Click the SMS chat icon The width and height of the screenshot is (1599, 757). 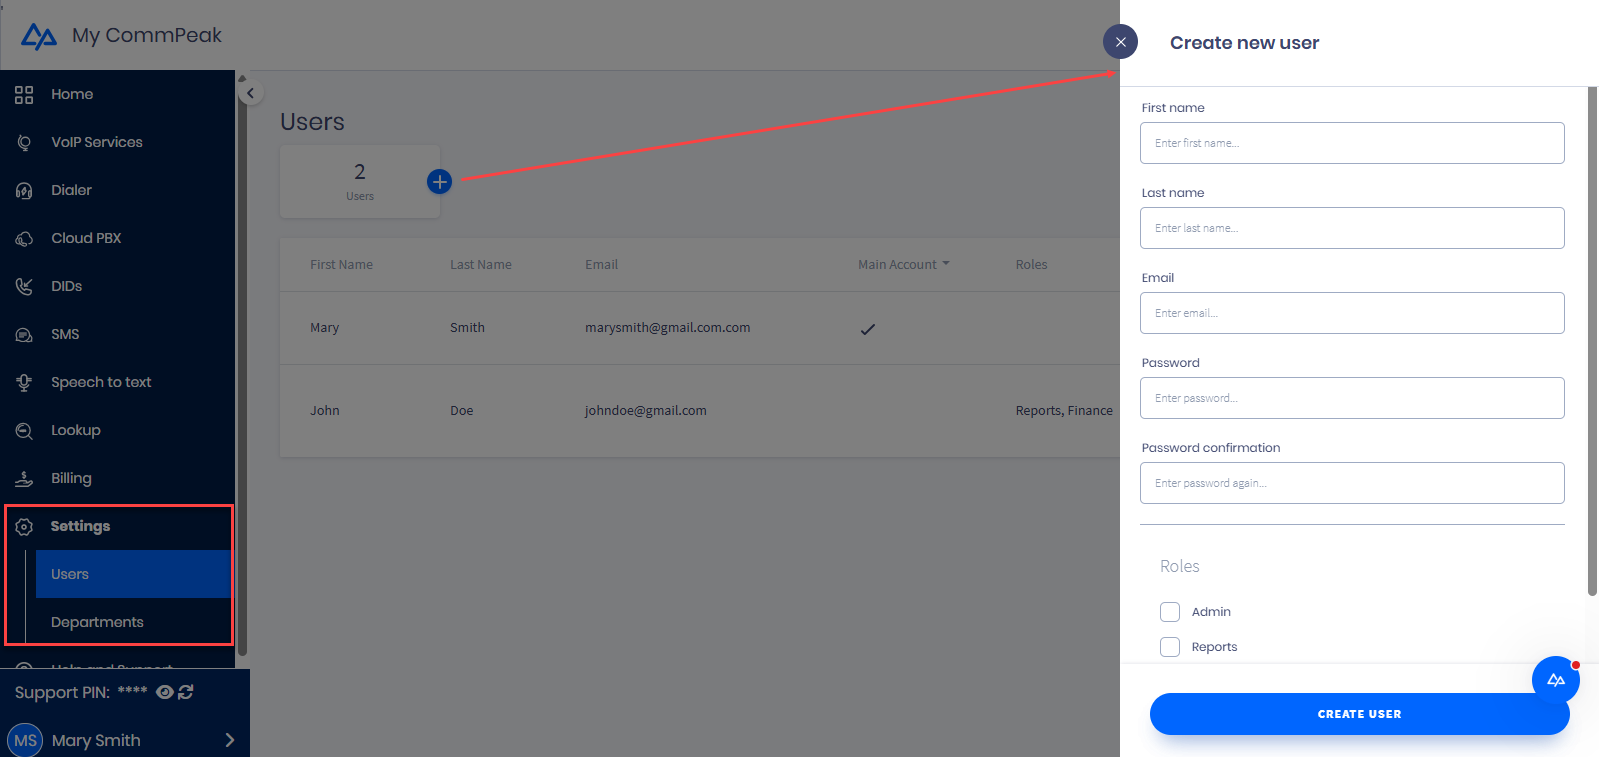[24, 335]
